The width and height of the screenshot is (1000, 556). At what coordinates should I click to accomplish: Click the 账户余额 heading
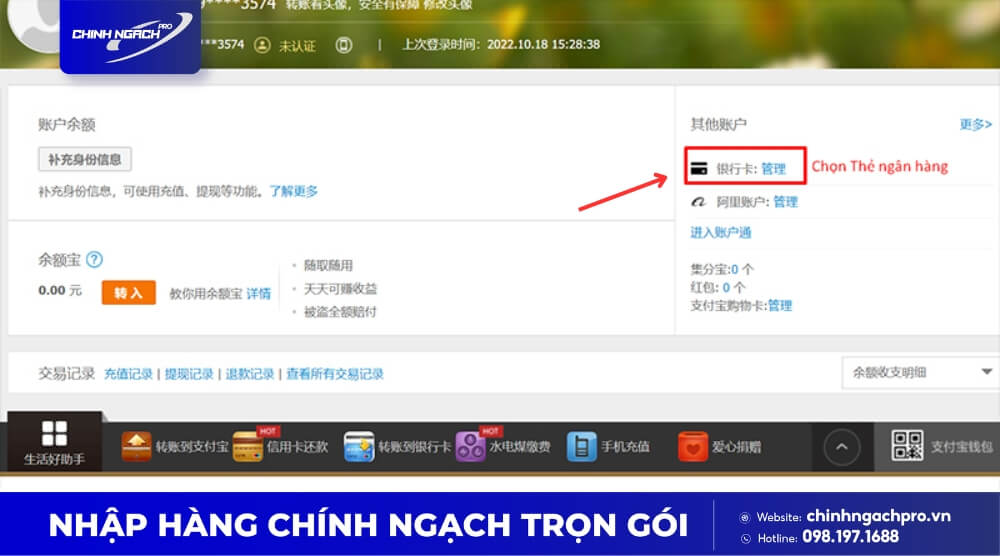(66, 124)
